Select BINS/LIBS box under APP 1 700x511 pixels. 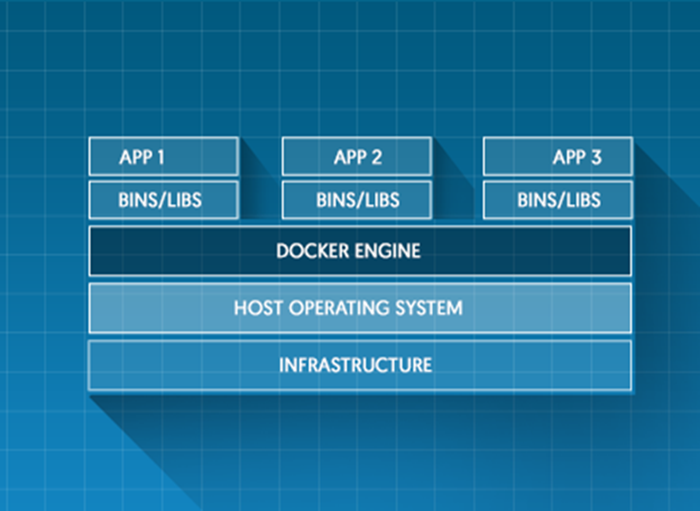point(163,200)
